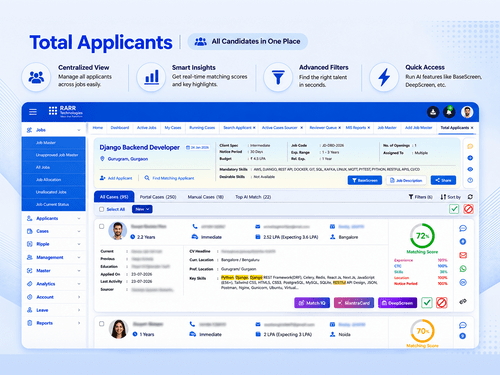The image size is (500, 375).
Task: Click the phone icon on first candidate
Action: click(195, 226)
